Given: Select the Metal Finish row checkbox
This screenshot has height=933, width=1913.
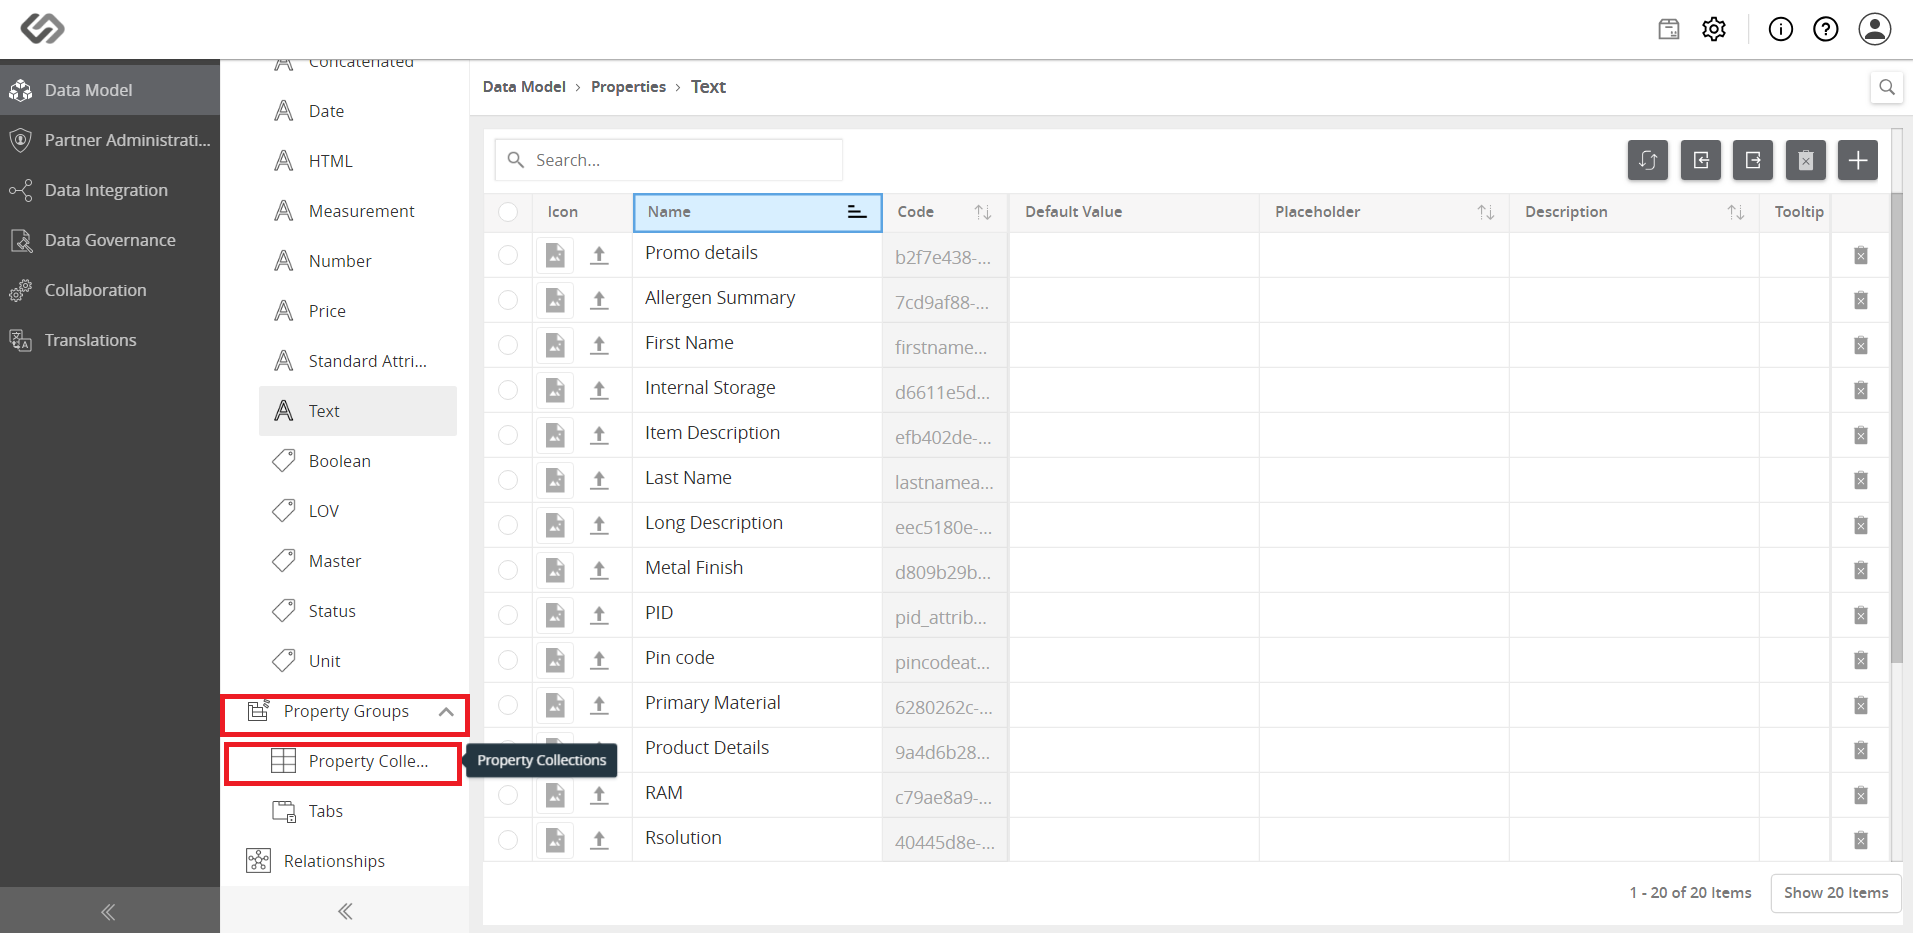Looking at the screenshot, I should pyautogui.click(x=508, y=570).
